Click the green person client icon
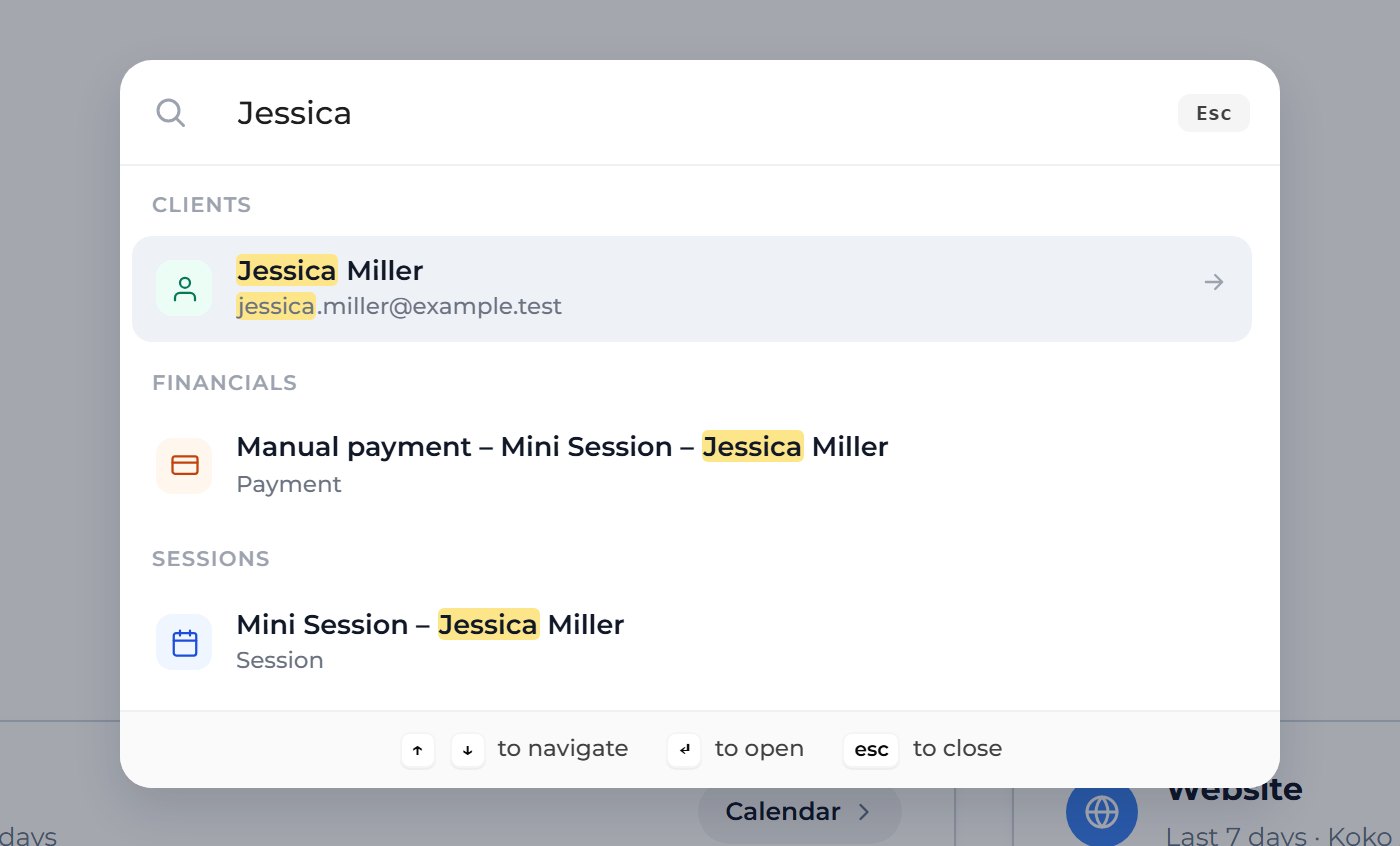This screenshot has width=1400, height=846. click(x=184, y=288)
